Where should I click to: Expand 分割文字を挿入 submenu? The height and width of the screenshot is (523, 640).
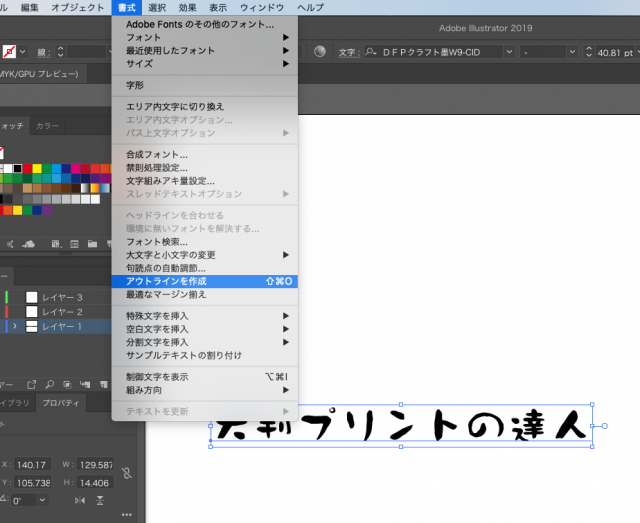click(204, 342)
